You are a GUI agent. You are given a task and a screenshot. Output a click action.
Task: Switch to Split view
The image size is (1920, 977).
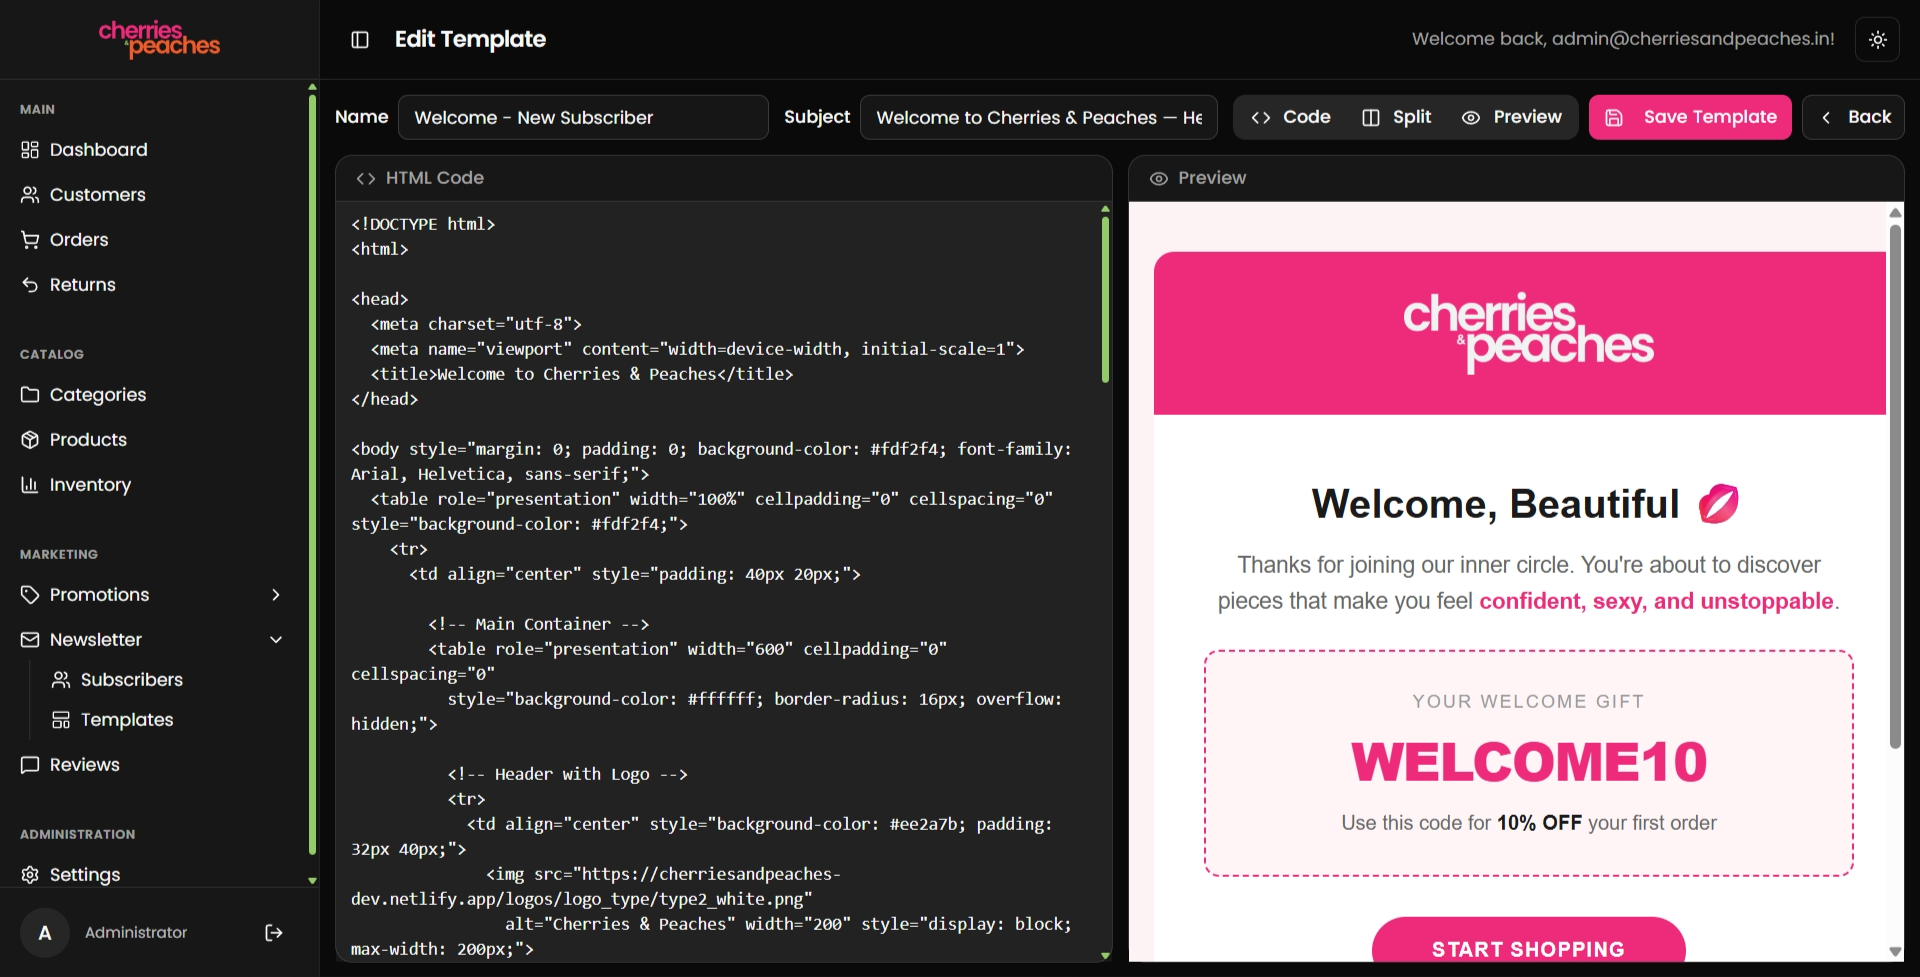pyautogui.click(x=1397, y=117)
